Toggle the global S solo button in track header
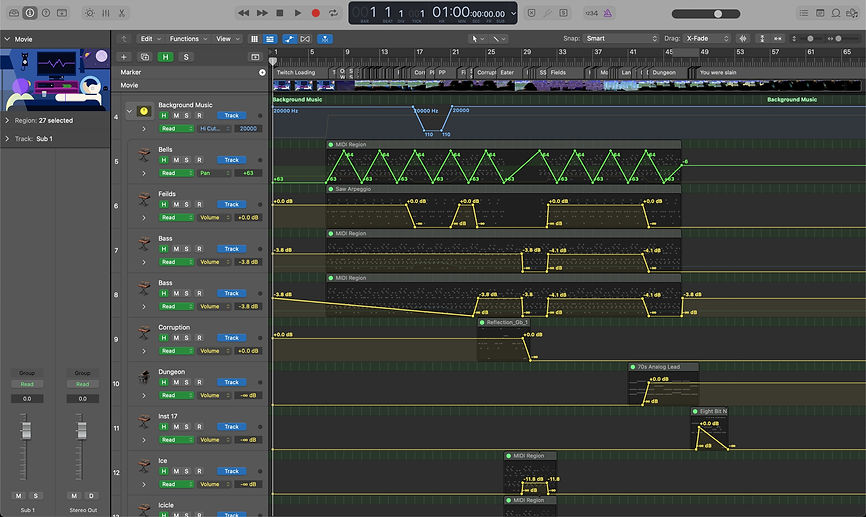 [x=186, y=57]
